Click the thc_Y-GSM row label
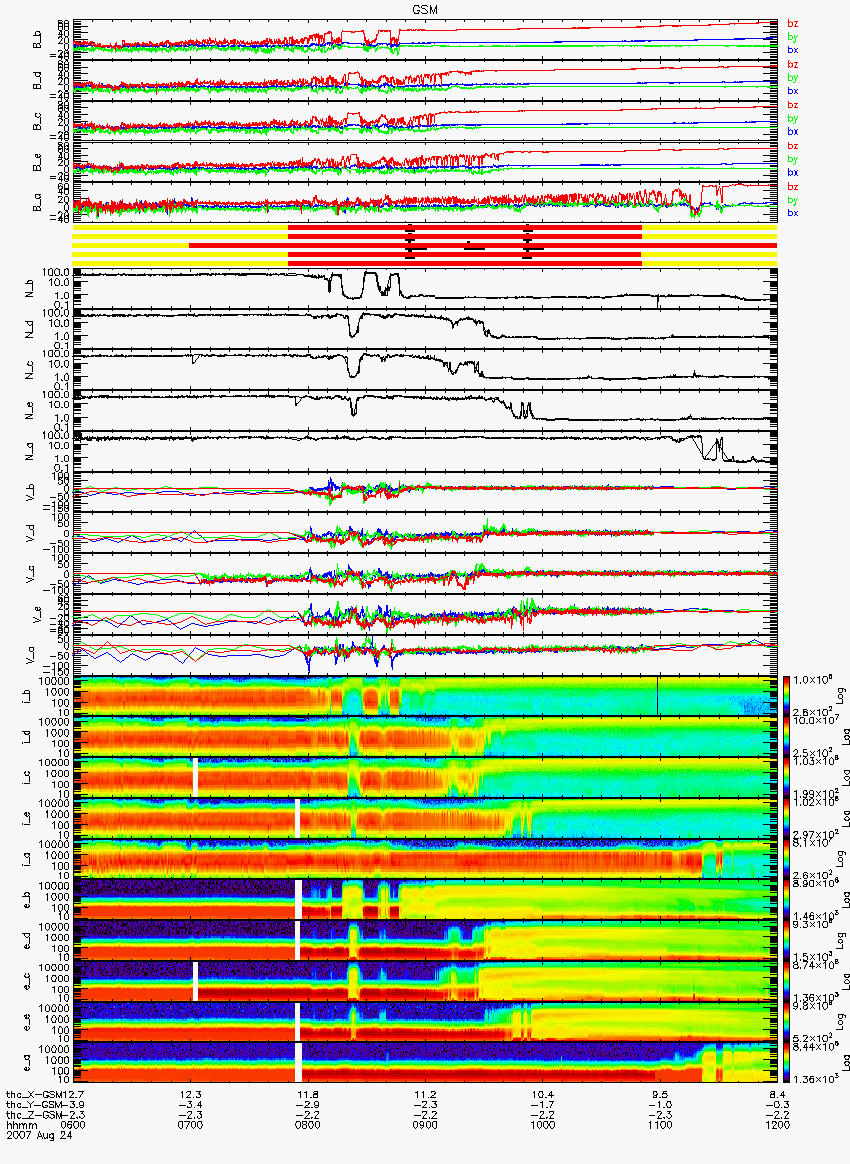The image size is (850, 1164). tap(34, 1105)
